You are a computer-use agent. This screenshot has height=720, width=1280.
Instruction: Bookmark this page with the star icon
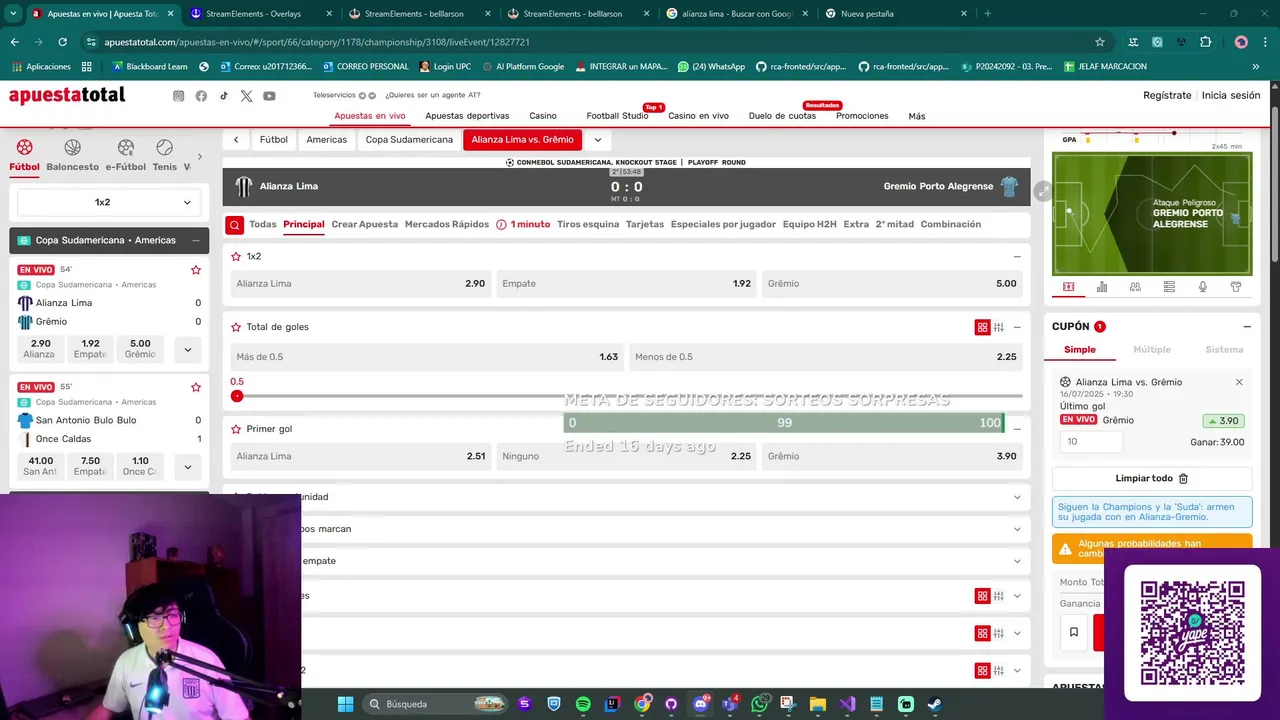tap(1100, 42)
